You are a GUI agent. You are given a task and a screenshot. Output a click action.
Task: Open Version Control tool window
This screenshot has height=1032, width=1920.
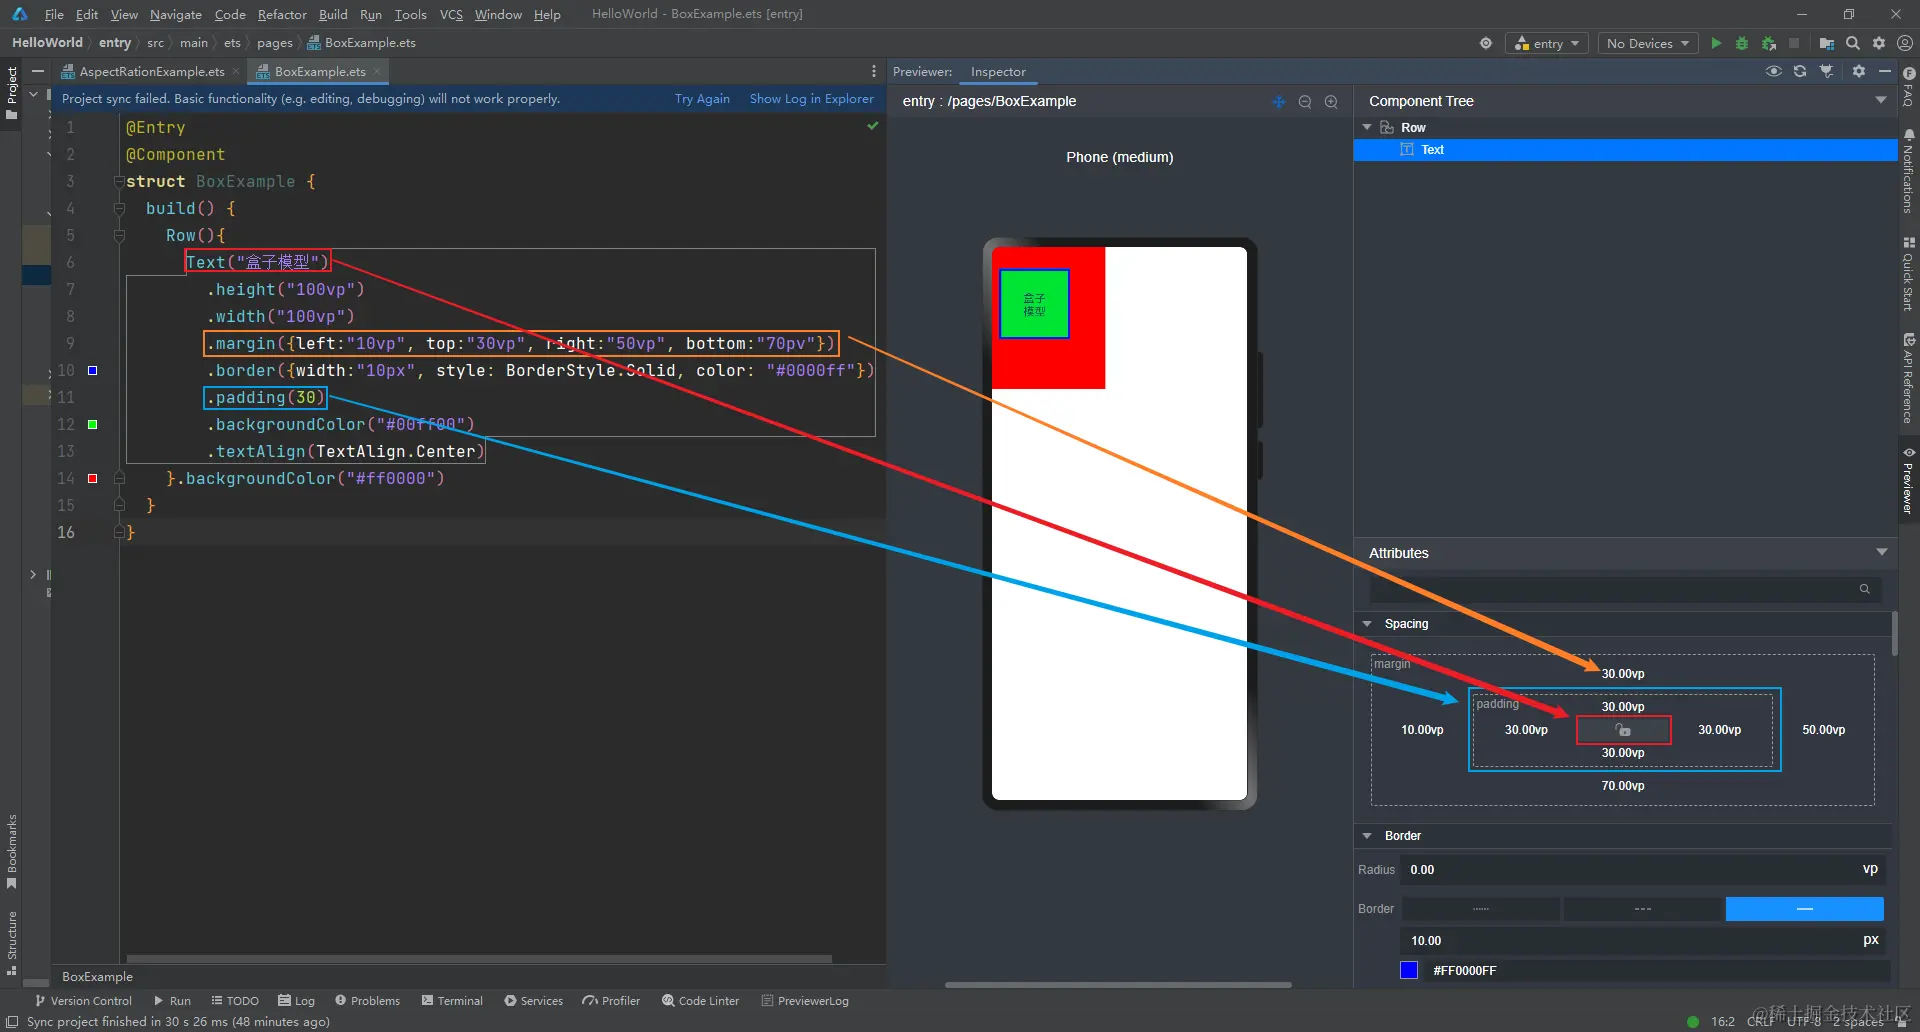83,1000
